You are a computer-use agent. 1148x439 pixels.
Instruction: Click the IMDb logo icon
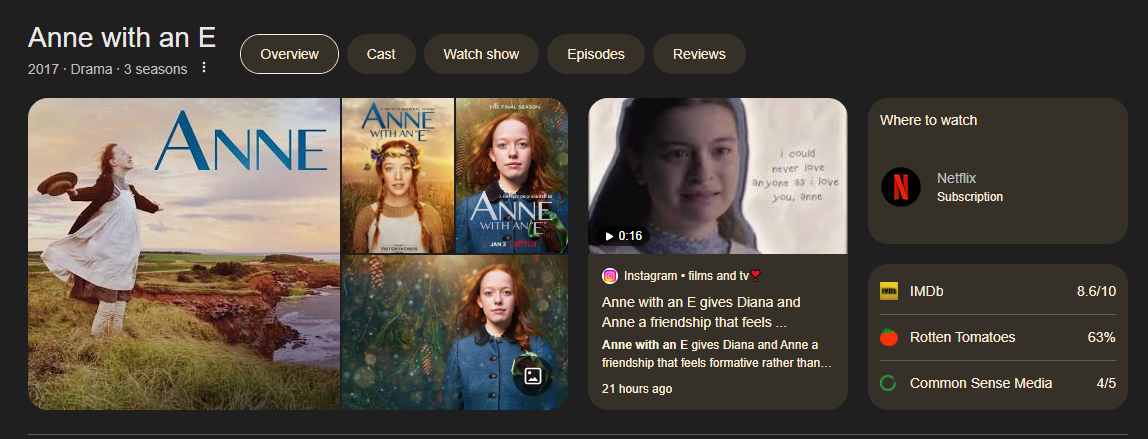coord(888,291)
